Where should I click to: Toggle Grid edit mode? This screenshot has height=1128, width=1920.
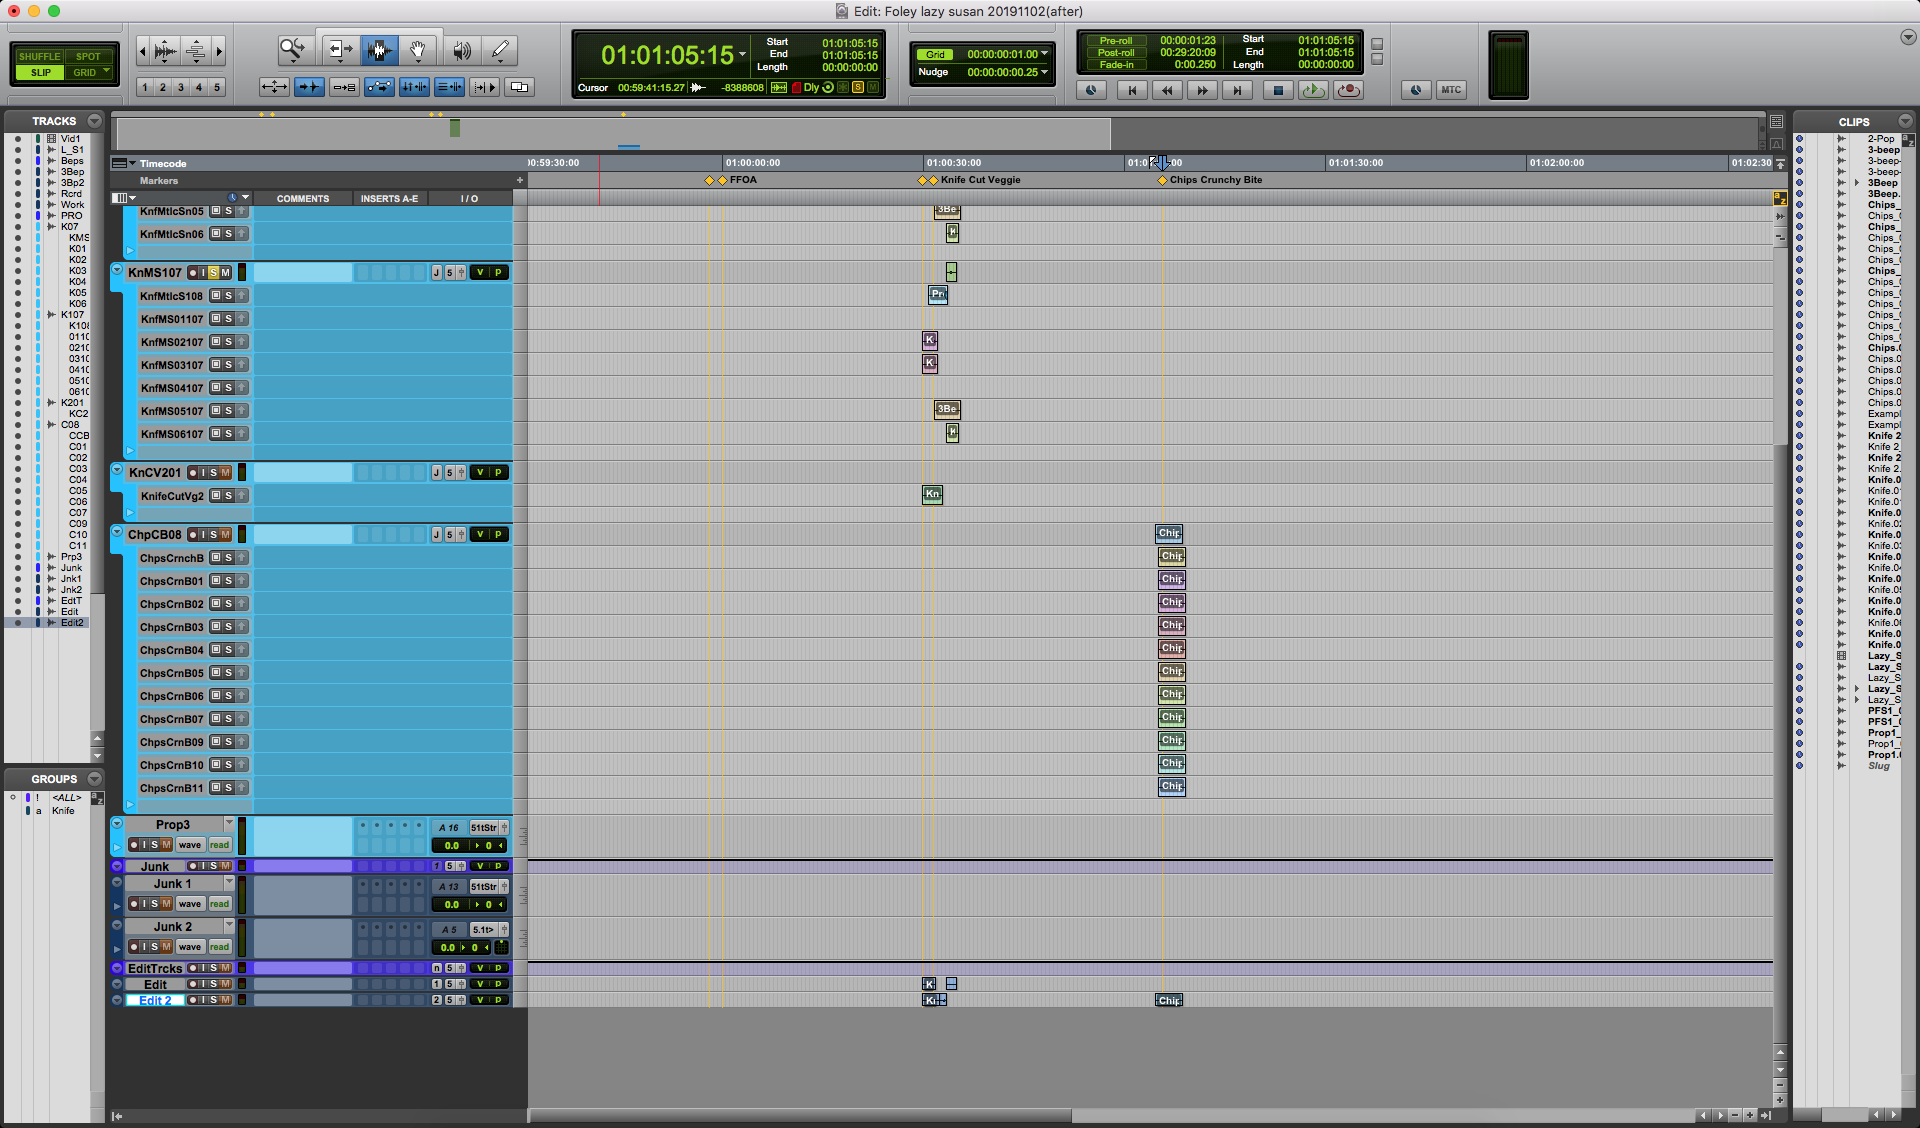pyautogui.click(x=84, y=72)
